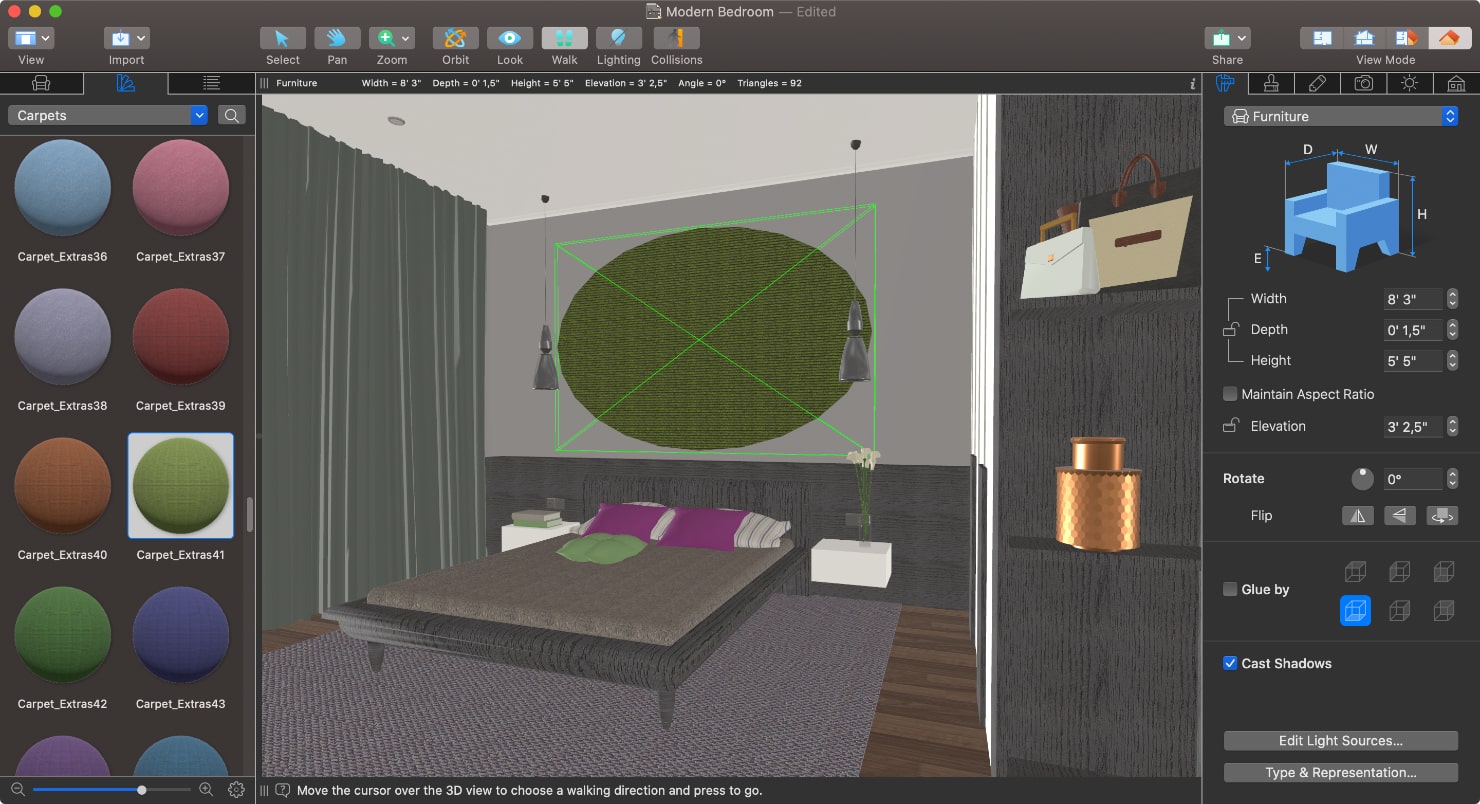1480x804 pixels.
Task: Switch to 2D floor plan view mode
Action: coord(1322,38)
